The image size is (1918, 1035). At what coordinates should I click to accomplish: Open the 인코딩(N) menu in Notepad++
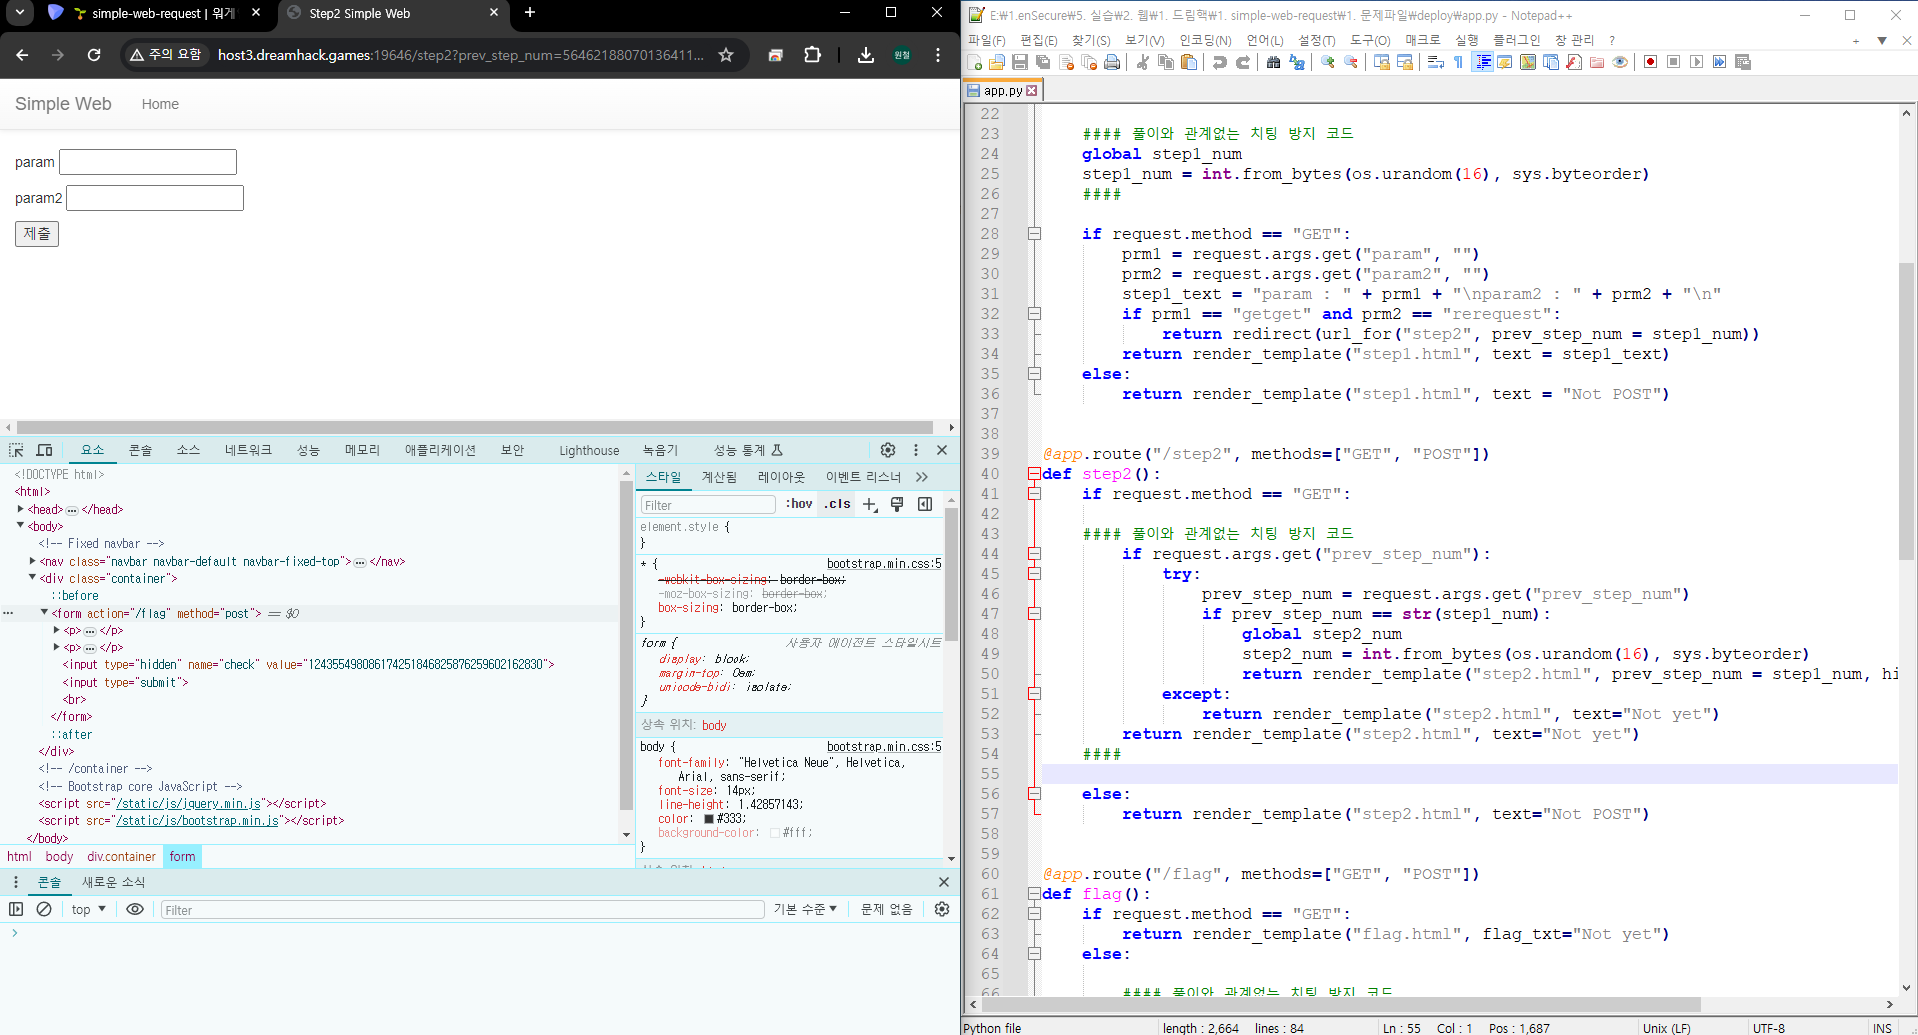pos(1205,40)
